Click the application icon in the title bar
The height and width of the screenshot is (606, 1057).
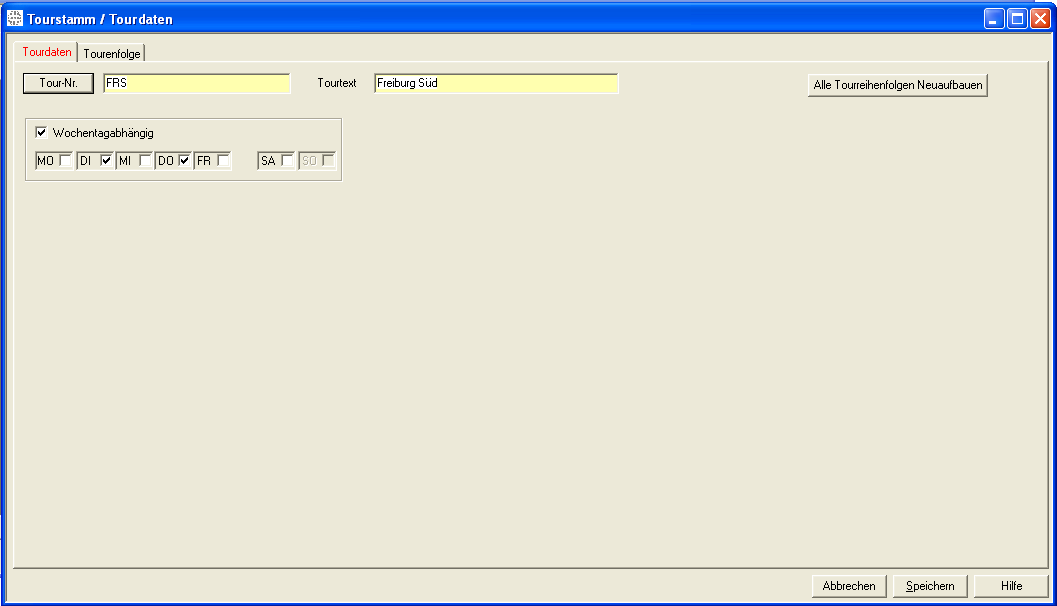15,19
